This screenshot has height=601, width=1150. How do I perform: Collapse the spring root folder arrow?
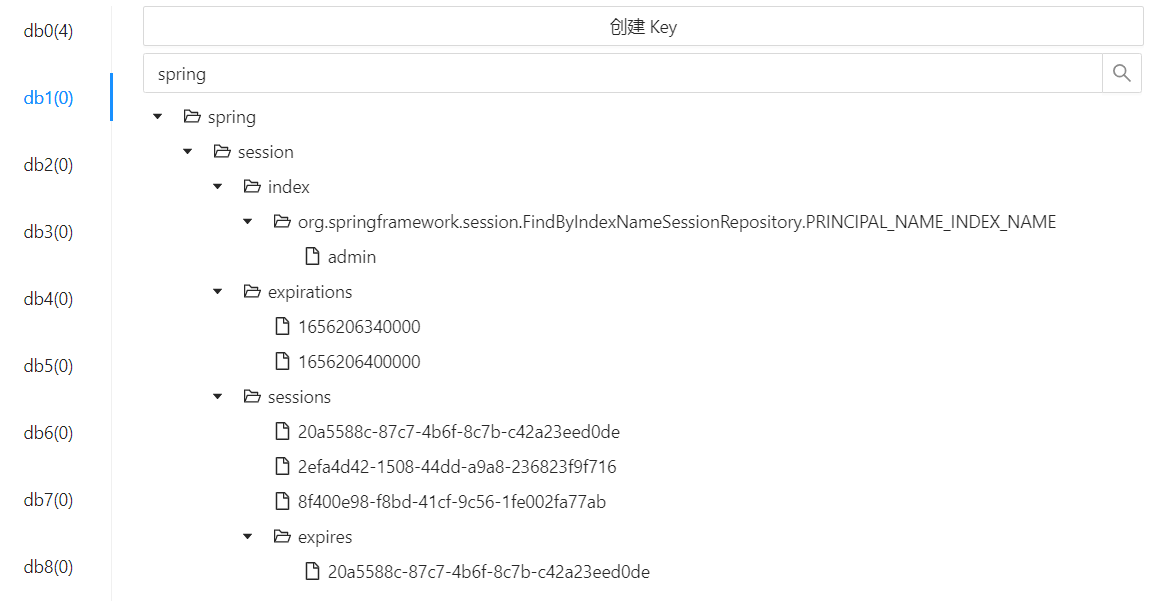[157, 117]
